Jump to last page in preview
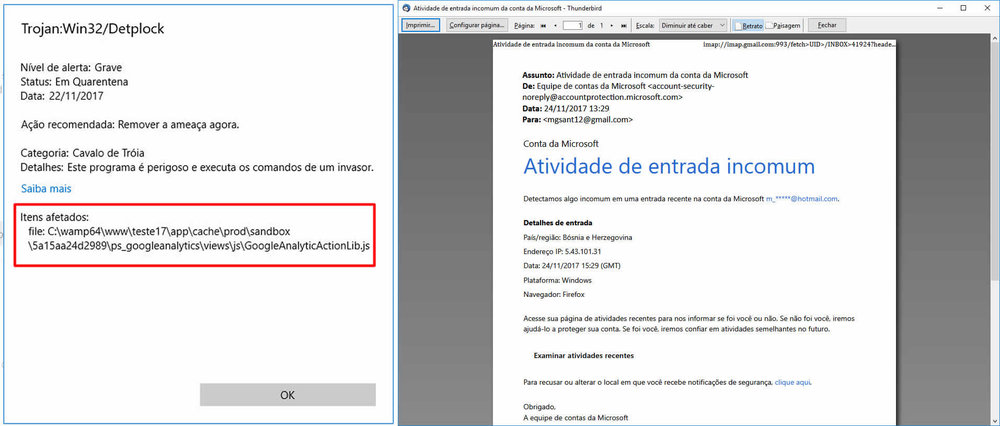1000x426 pixels. tap(624, 26)
